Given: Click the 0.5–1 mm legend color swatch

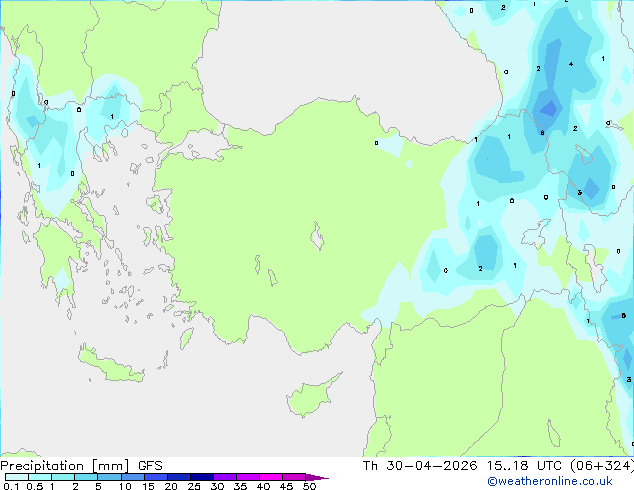Looking at the screenshot, I should [x=40, y=477].
